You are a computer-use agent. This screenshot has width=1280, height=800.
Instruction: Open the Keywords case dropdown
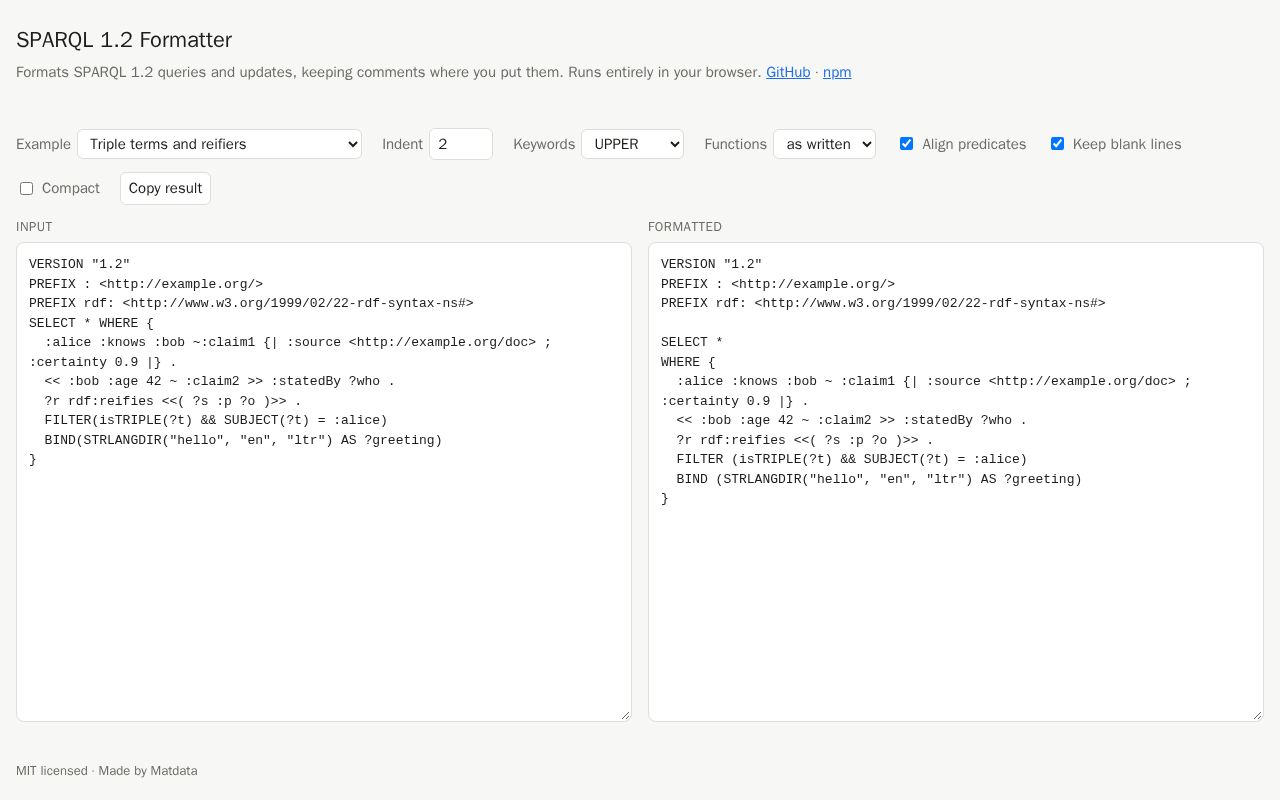pos(632,144)
